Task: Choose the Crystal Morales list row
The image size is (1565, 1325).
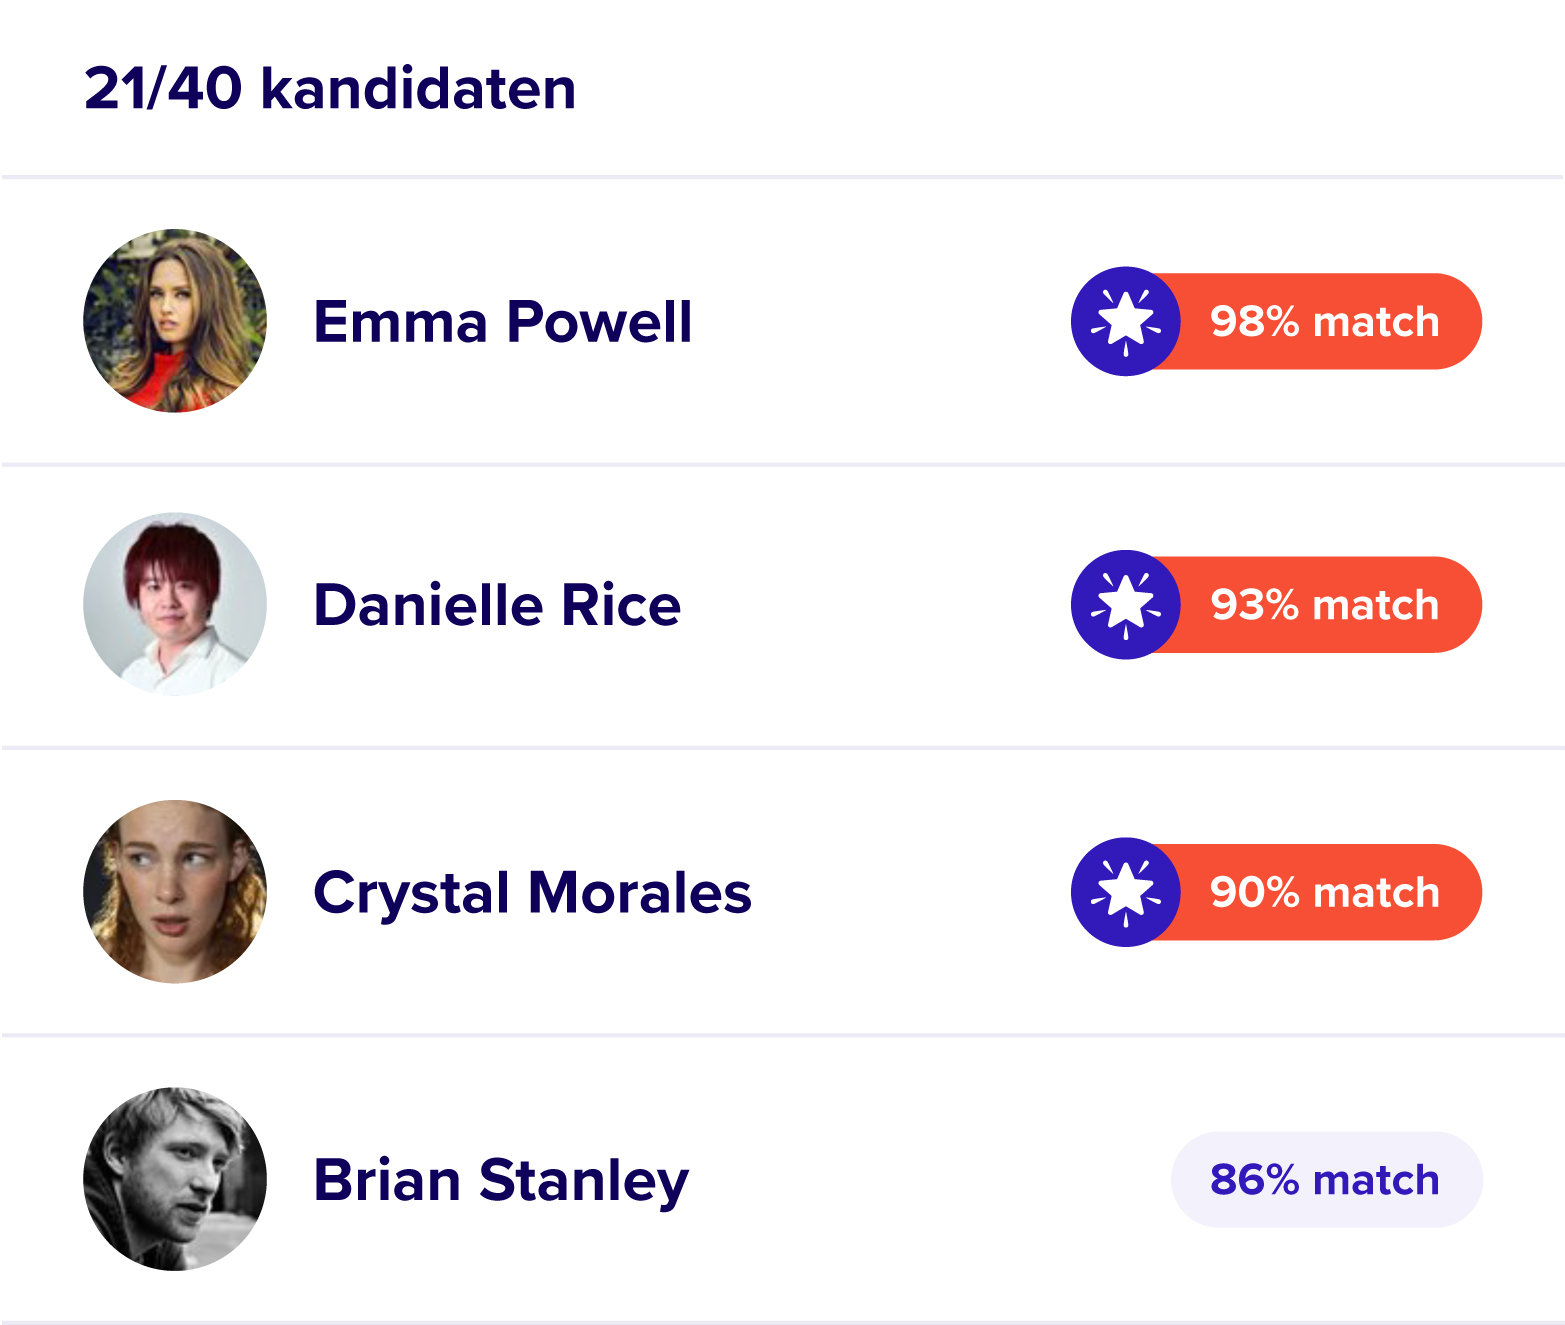Action: (x=782, y=892)
